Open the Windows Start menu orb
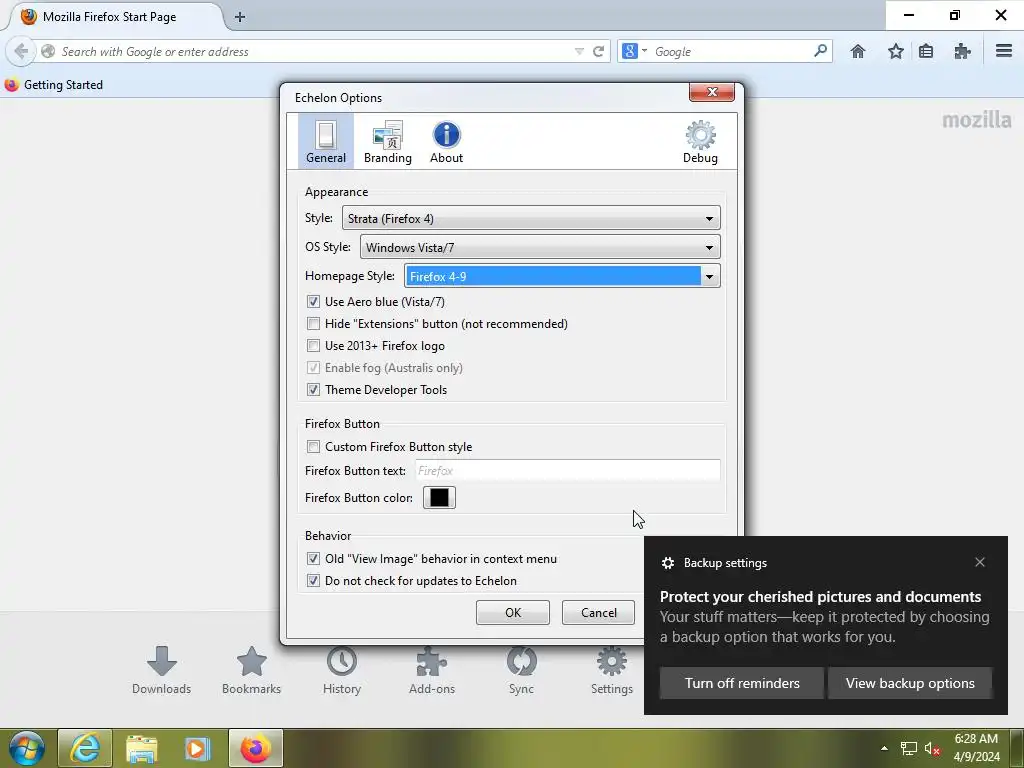The width and height of the screenshot is (1024, 768). (x=26, y=748)
